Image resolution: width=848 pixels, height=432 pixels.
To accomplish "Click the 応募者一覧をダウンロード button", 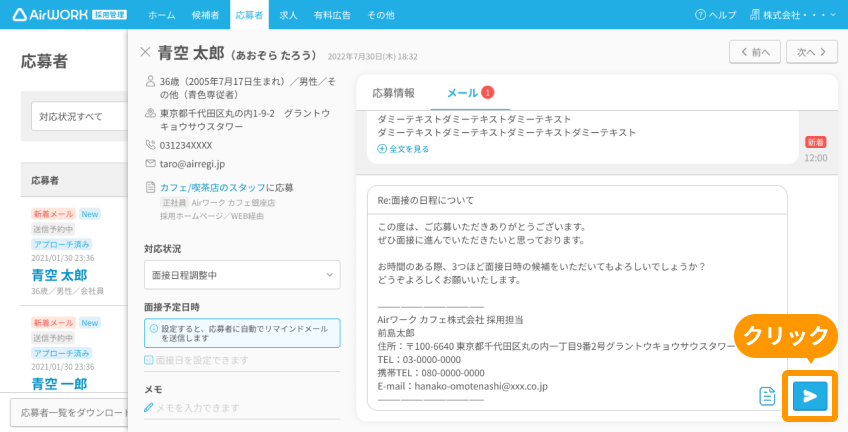I will tap(69, 413).
